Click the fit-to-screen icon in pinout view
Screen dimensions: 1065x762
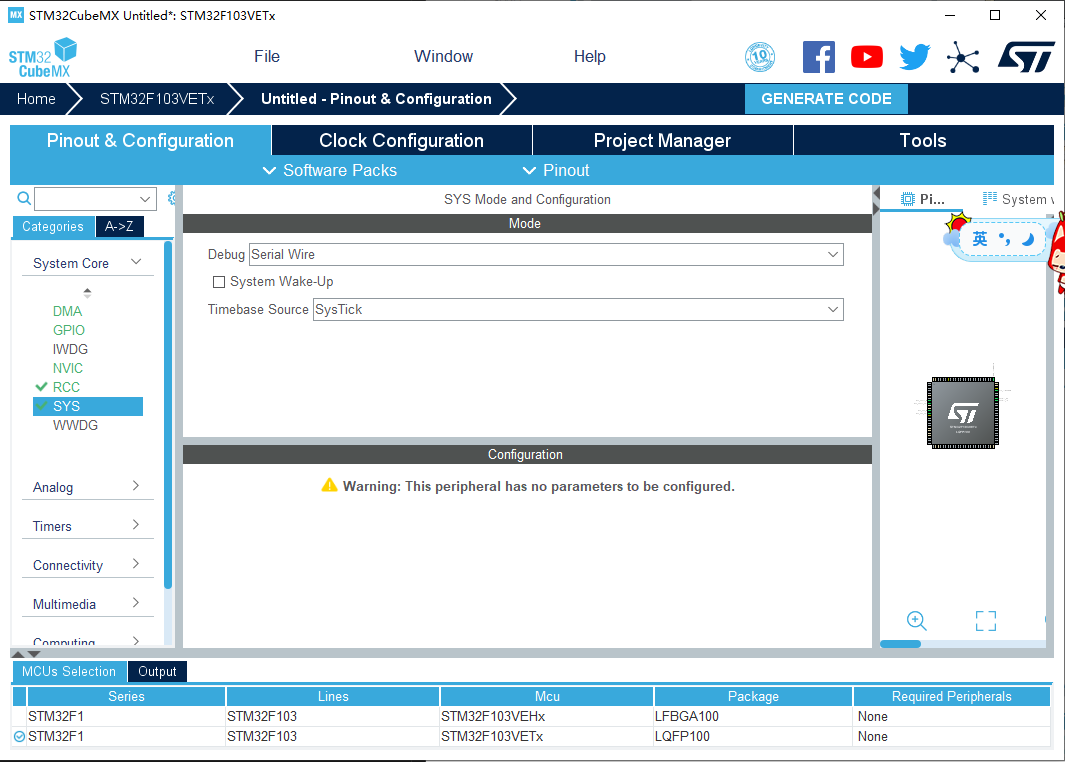tap(986, 620)
